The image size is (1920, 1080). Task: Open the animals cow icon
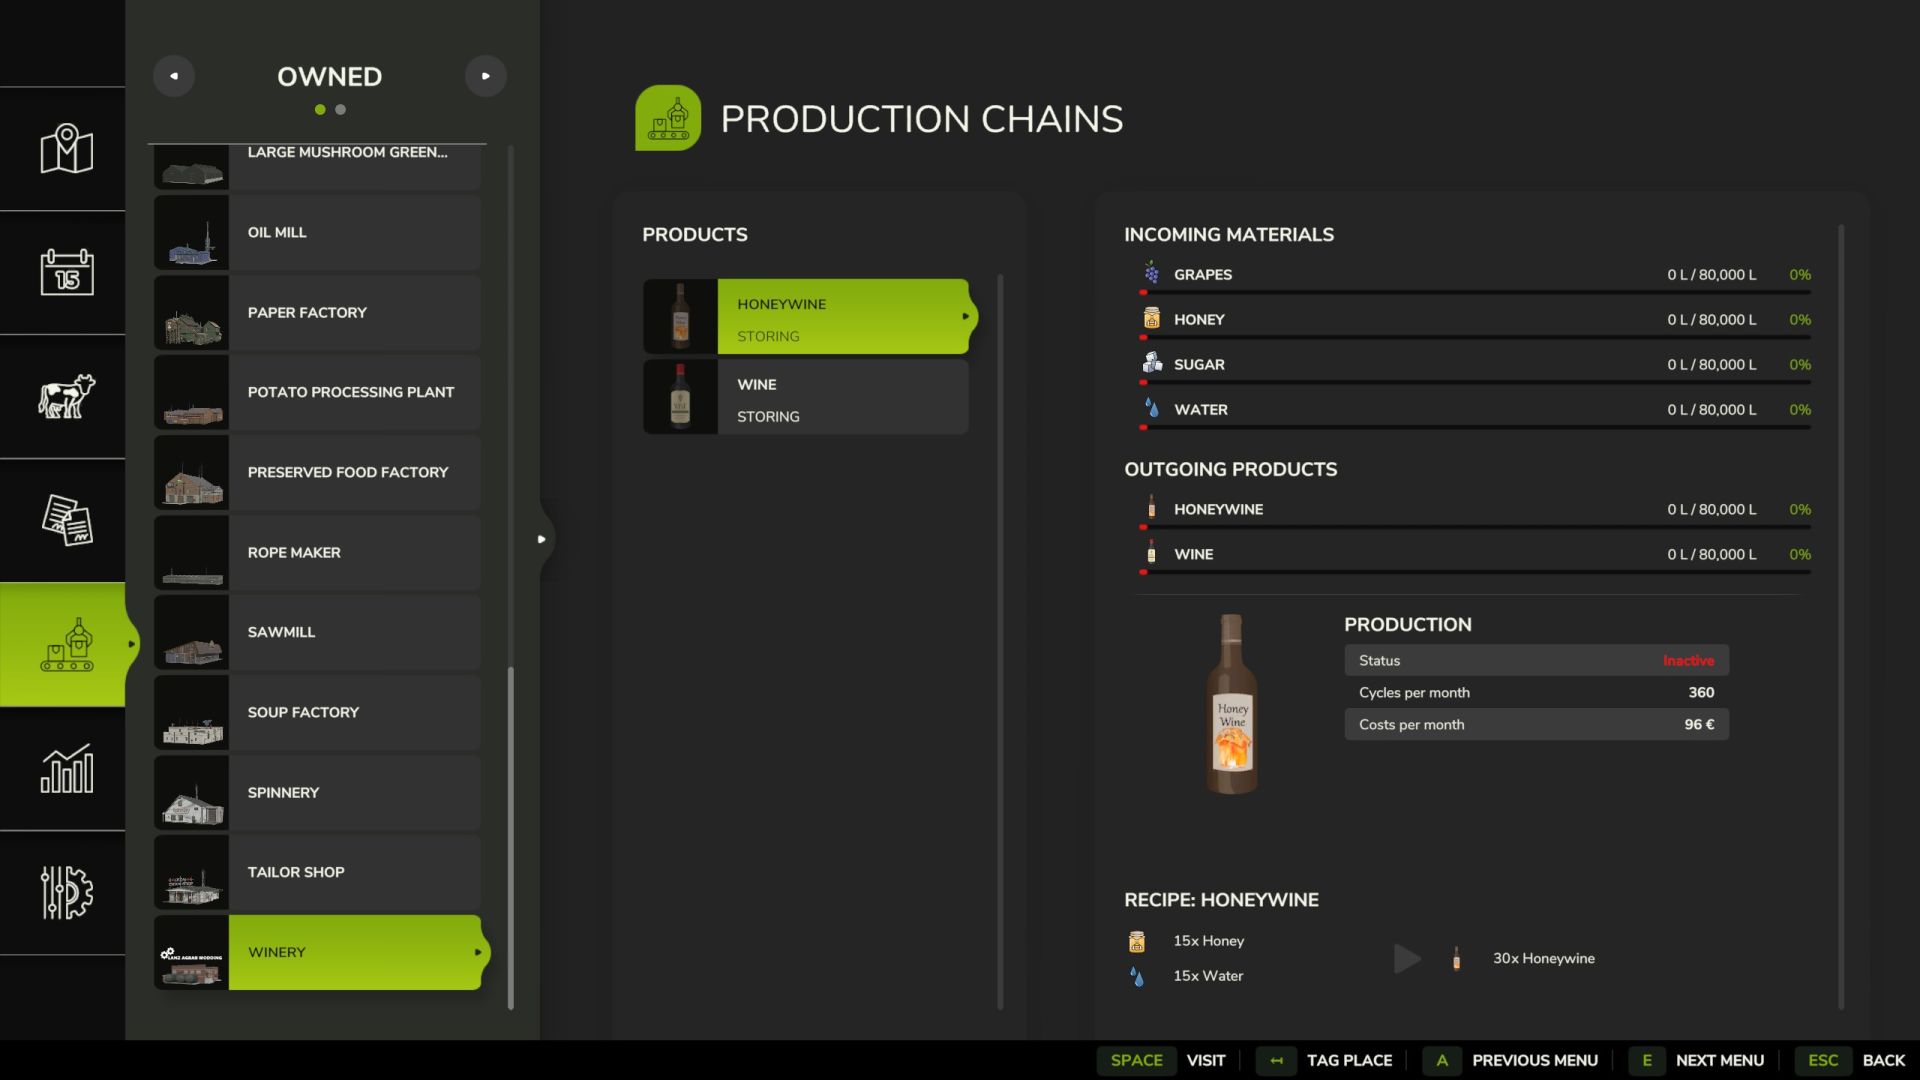[x=66, y=396]
